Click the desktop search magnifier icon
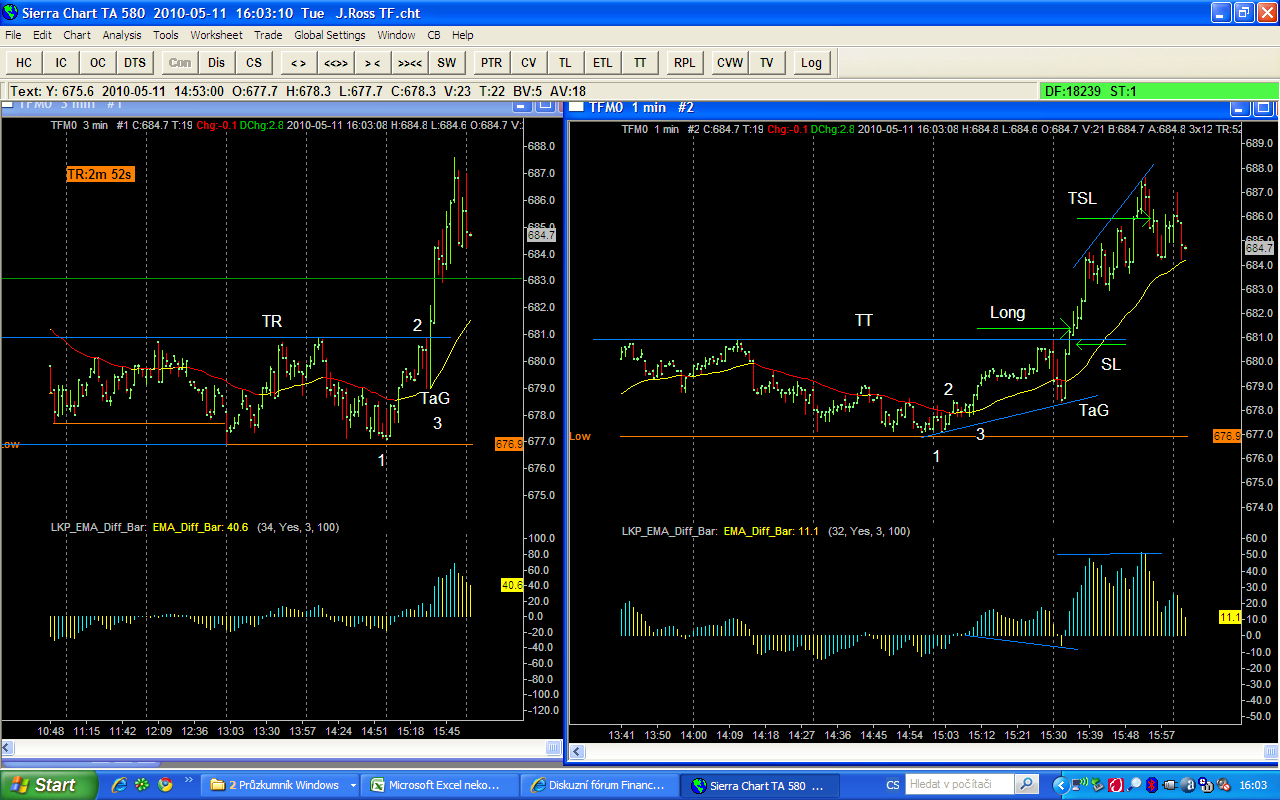 point(1026,785)
